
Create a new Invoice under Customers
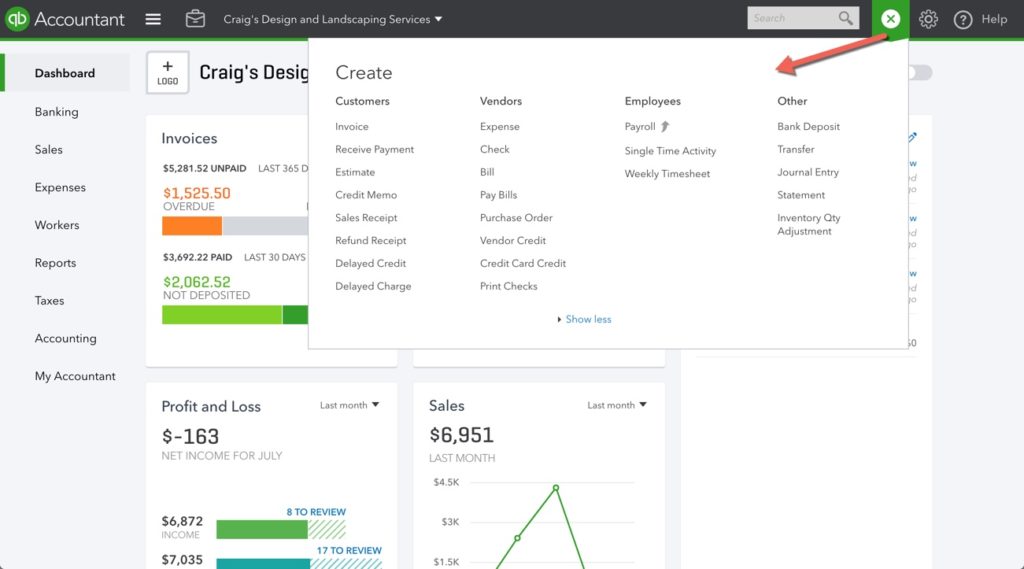tap(352, 127)
